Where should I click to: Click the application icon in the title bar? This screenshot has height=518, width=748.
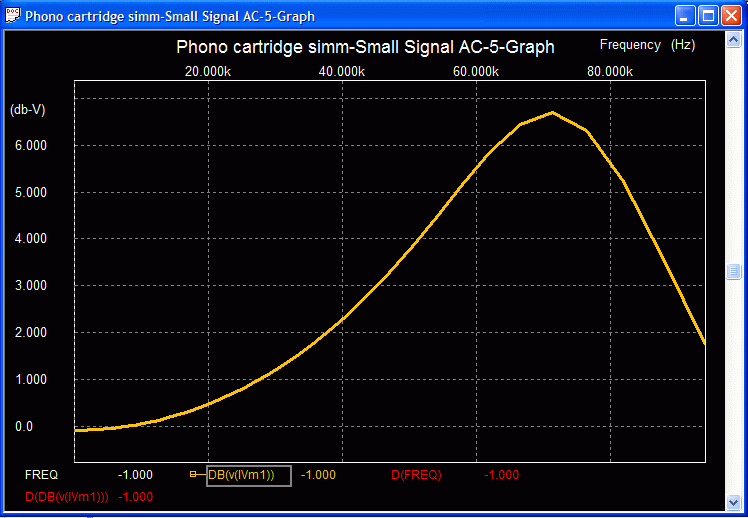(x=13, y=15)
